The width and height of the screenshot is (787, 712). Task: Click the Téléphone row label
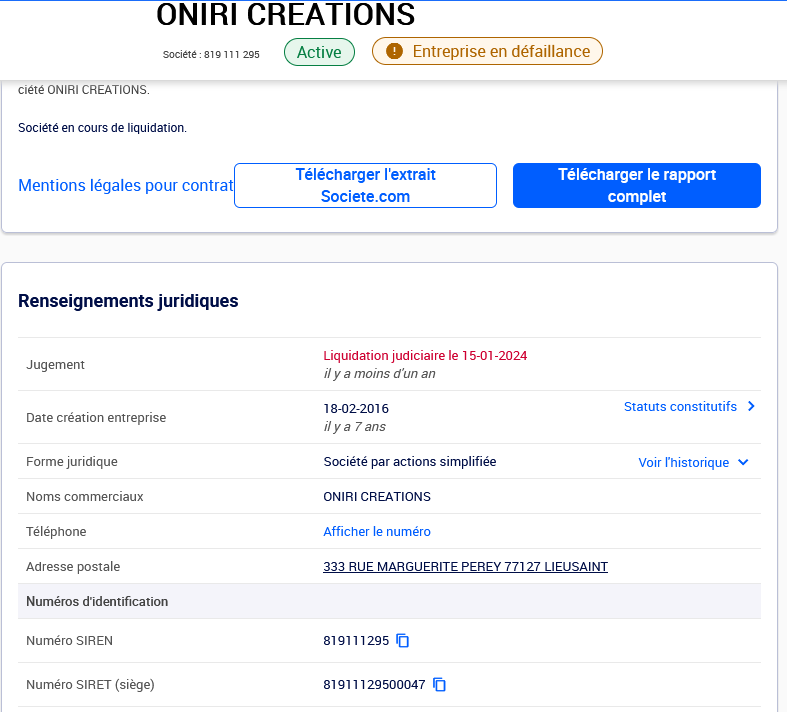click(x=56, y=531)
